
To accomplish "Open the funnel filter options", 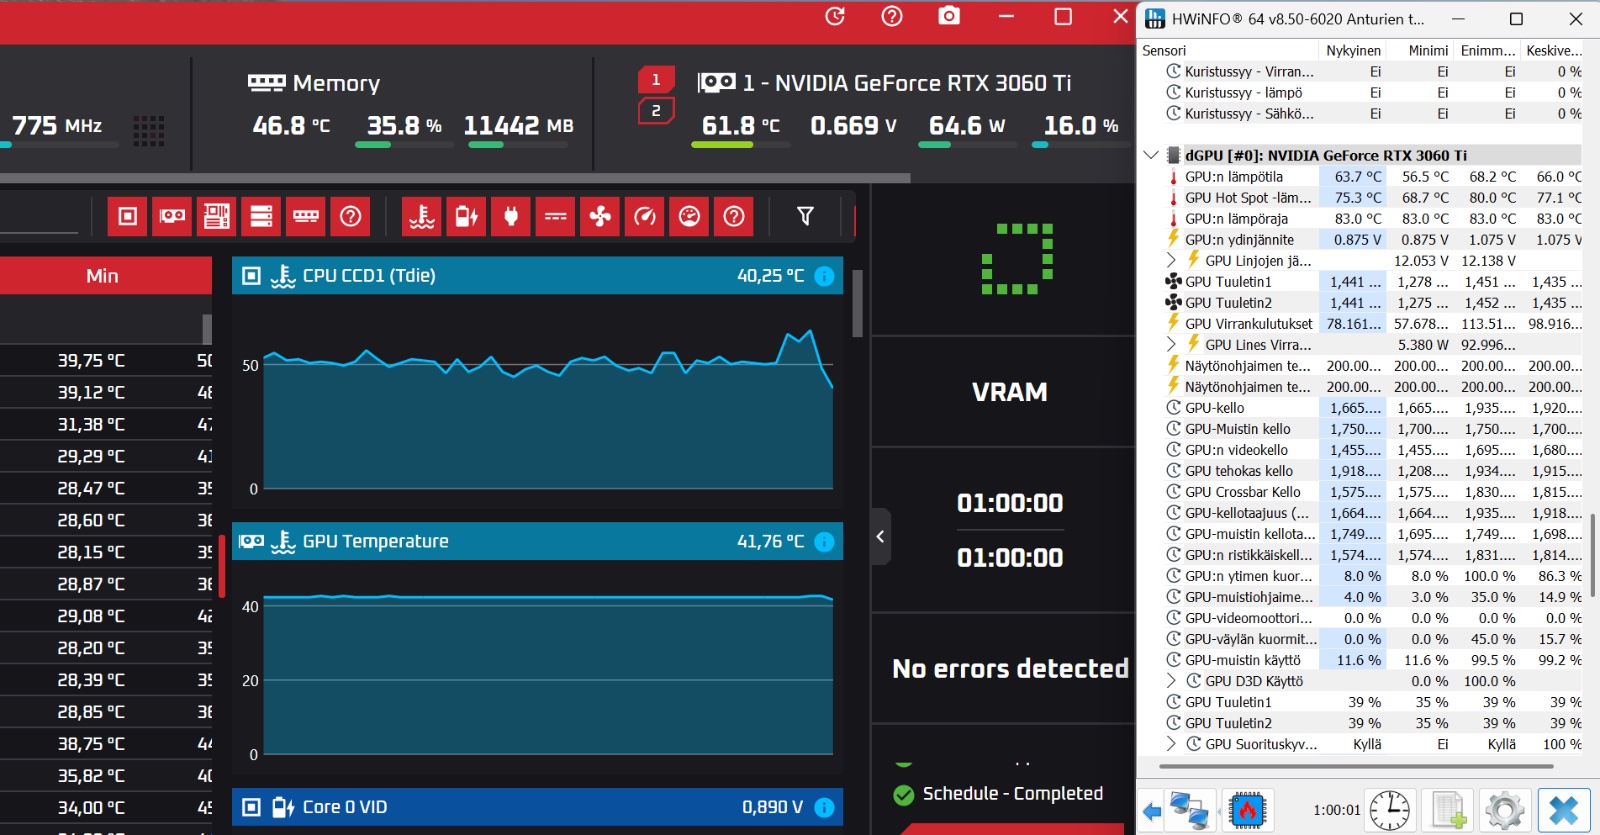I will [x=805, y=216].
